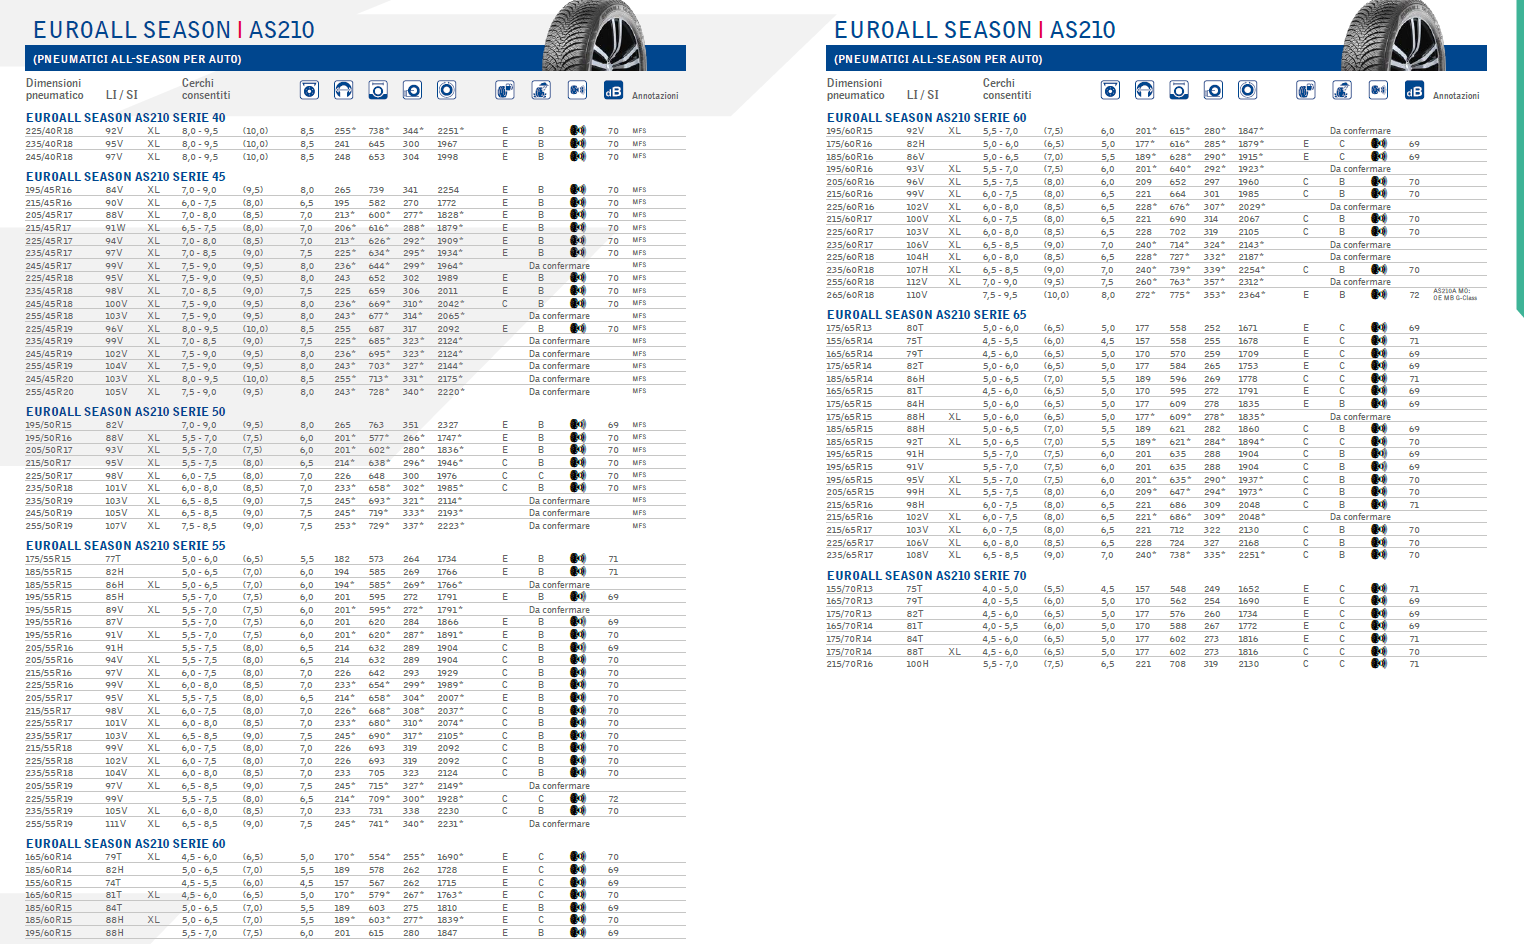Viewport: 1524px width, 944px height.
Task: Select the Euroall Season AS210 Serie 40 heading
Action: 126,118
